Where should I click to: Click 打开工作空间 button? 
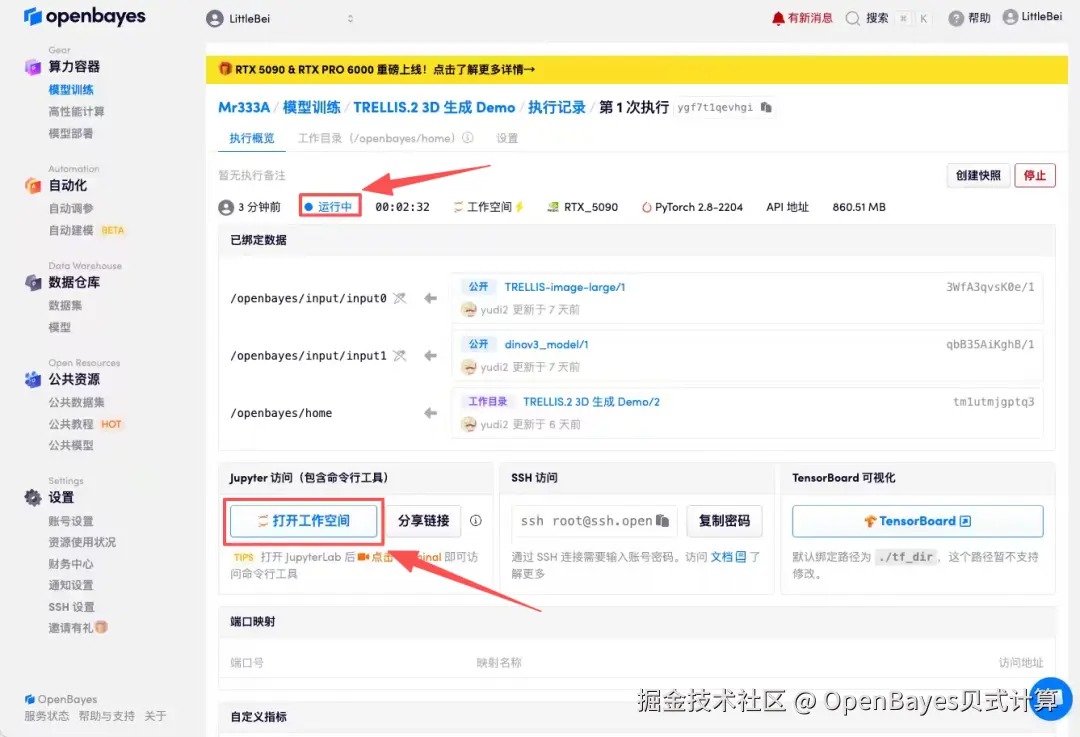coord(304,521)
